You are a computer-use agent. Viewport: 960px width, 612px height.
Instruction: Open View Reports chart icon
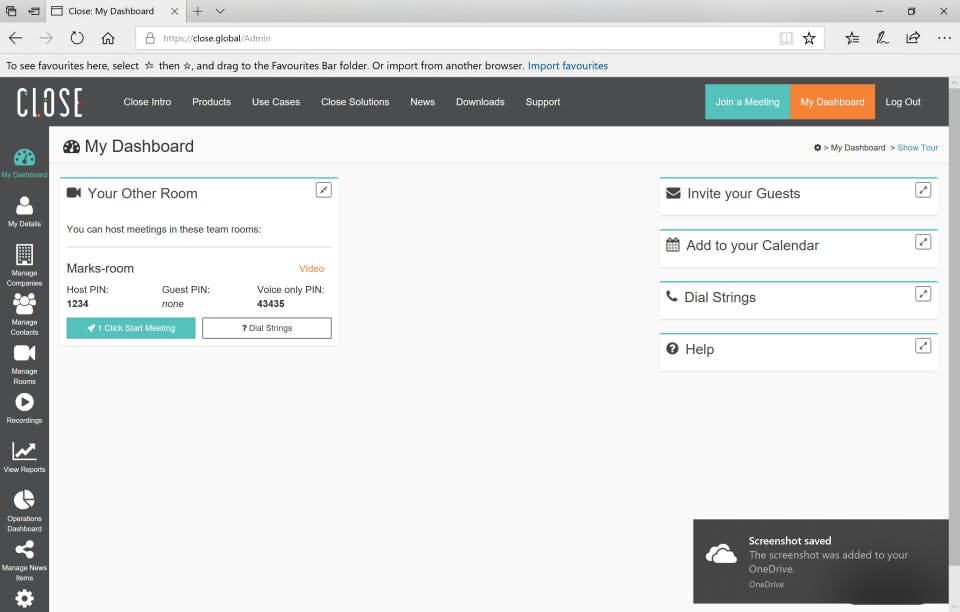pyautogui.click(x=24, y=451)
